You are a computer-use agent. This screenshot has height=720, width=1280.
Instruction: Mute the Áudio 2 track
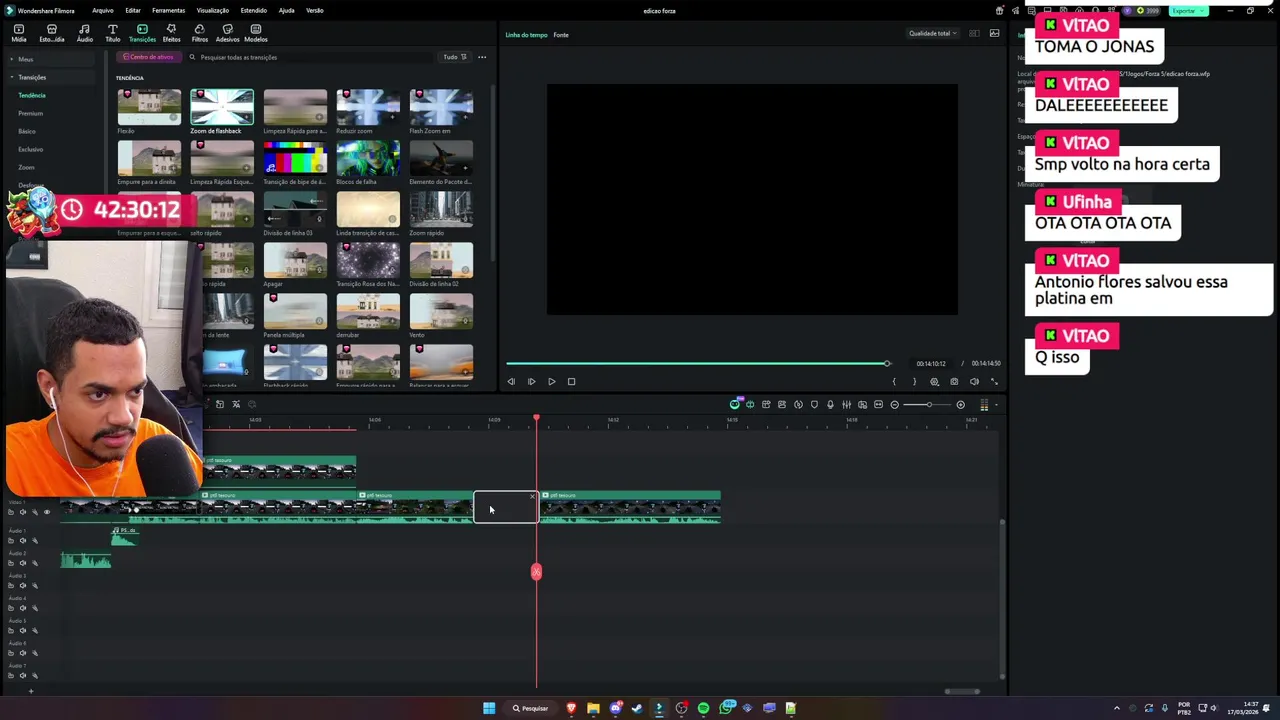click(x=23, y=563)
